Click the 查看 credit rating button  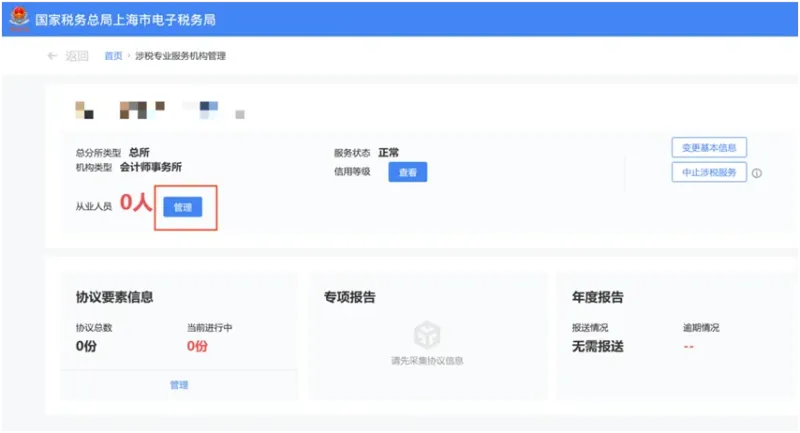click(x=408, y=172)
